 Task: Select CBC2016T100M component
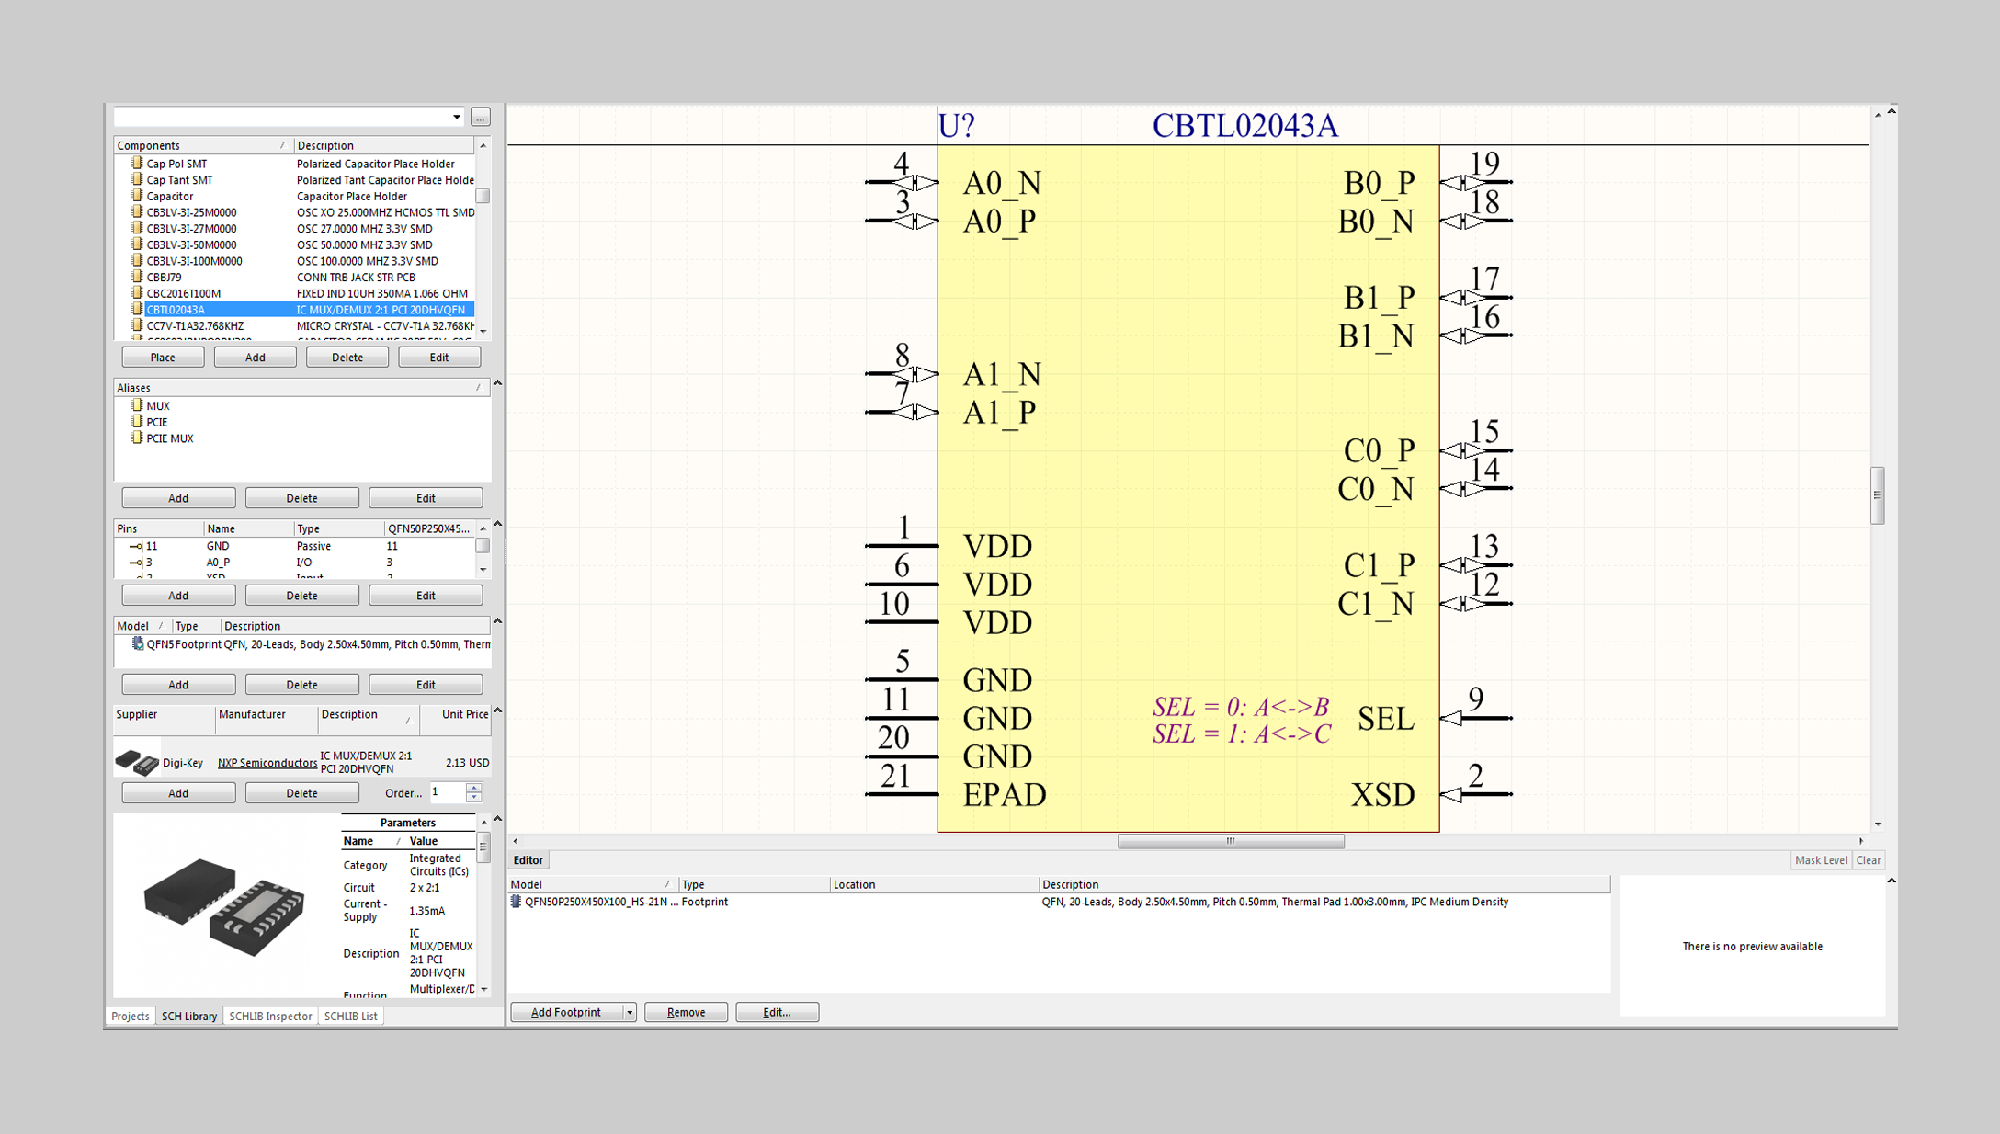(294, 293)
